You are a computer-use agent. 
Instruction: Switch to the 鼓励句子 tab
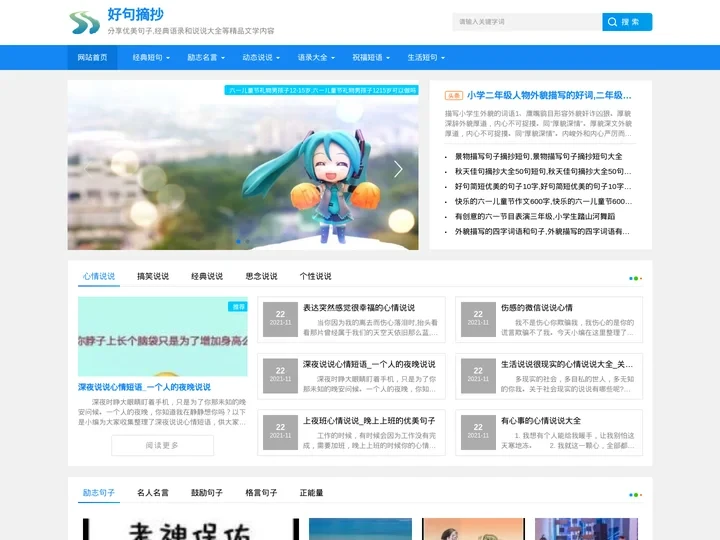pyautogui.click(x=207, y=493)
